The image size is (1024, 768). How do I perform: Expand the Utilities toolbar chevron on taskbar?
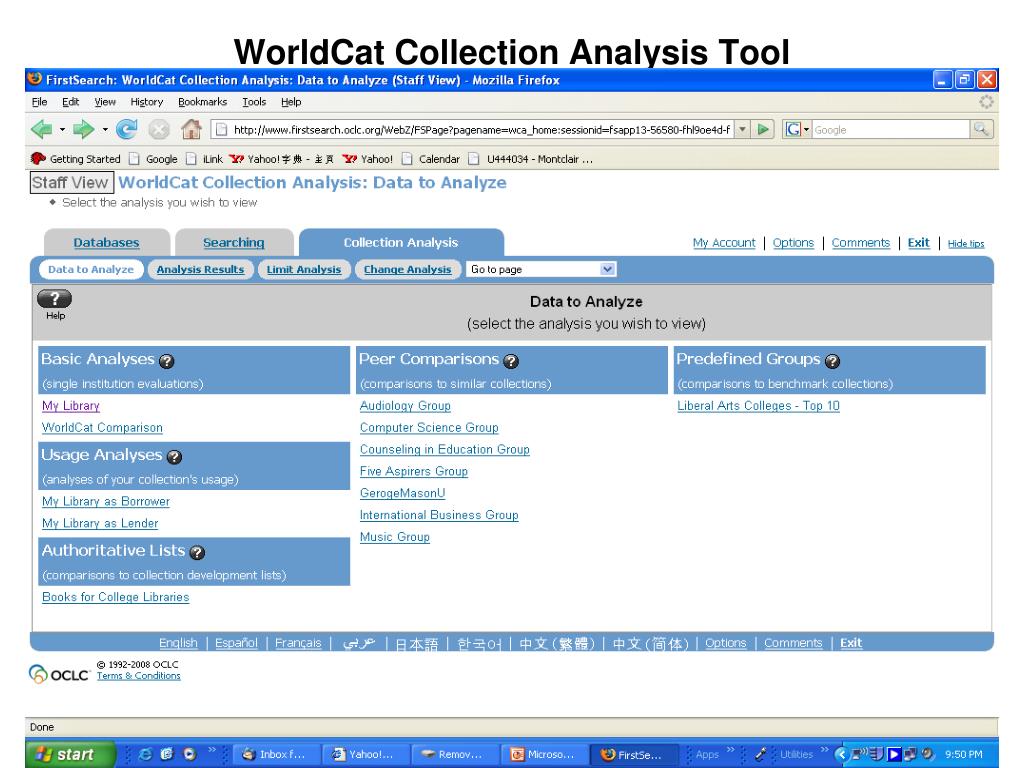coord(824,750)
